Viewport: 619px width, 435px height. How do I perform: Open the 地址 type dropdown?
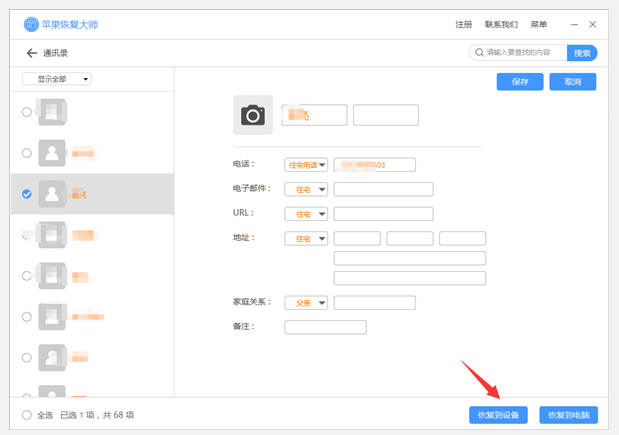coord(306,238)
